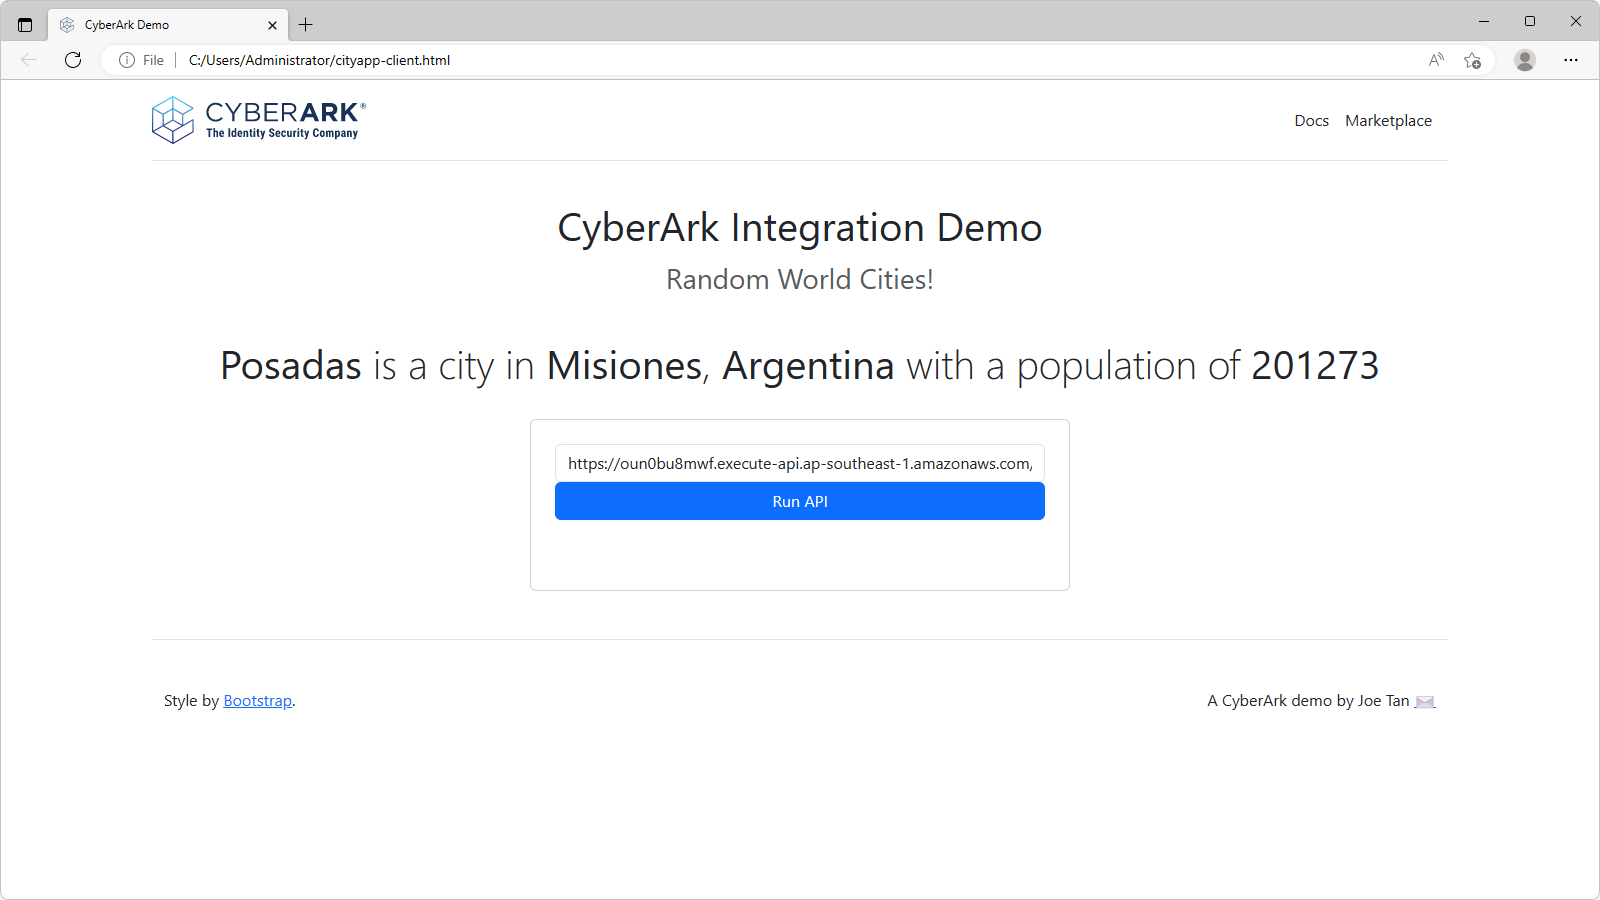Open a new browser tab
This screenshot has width=1600, height=900.
click(x=306, y=24)
